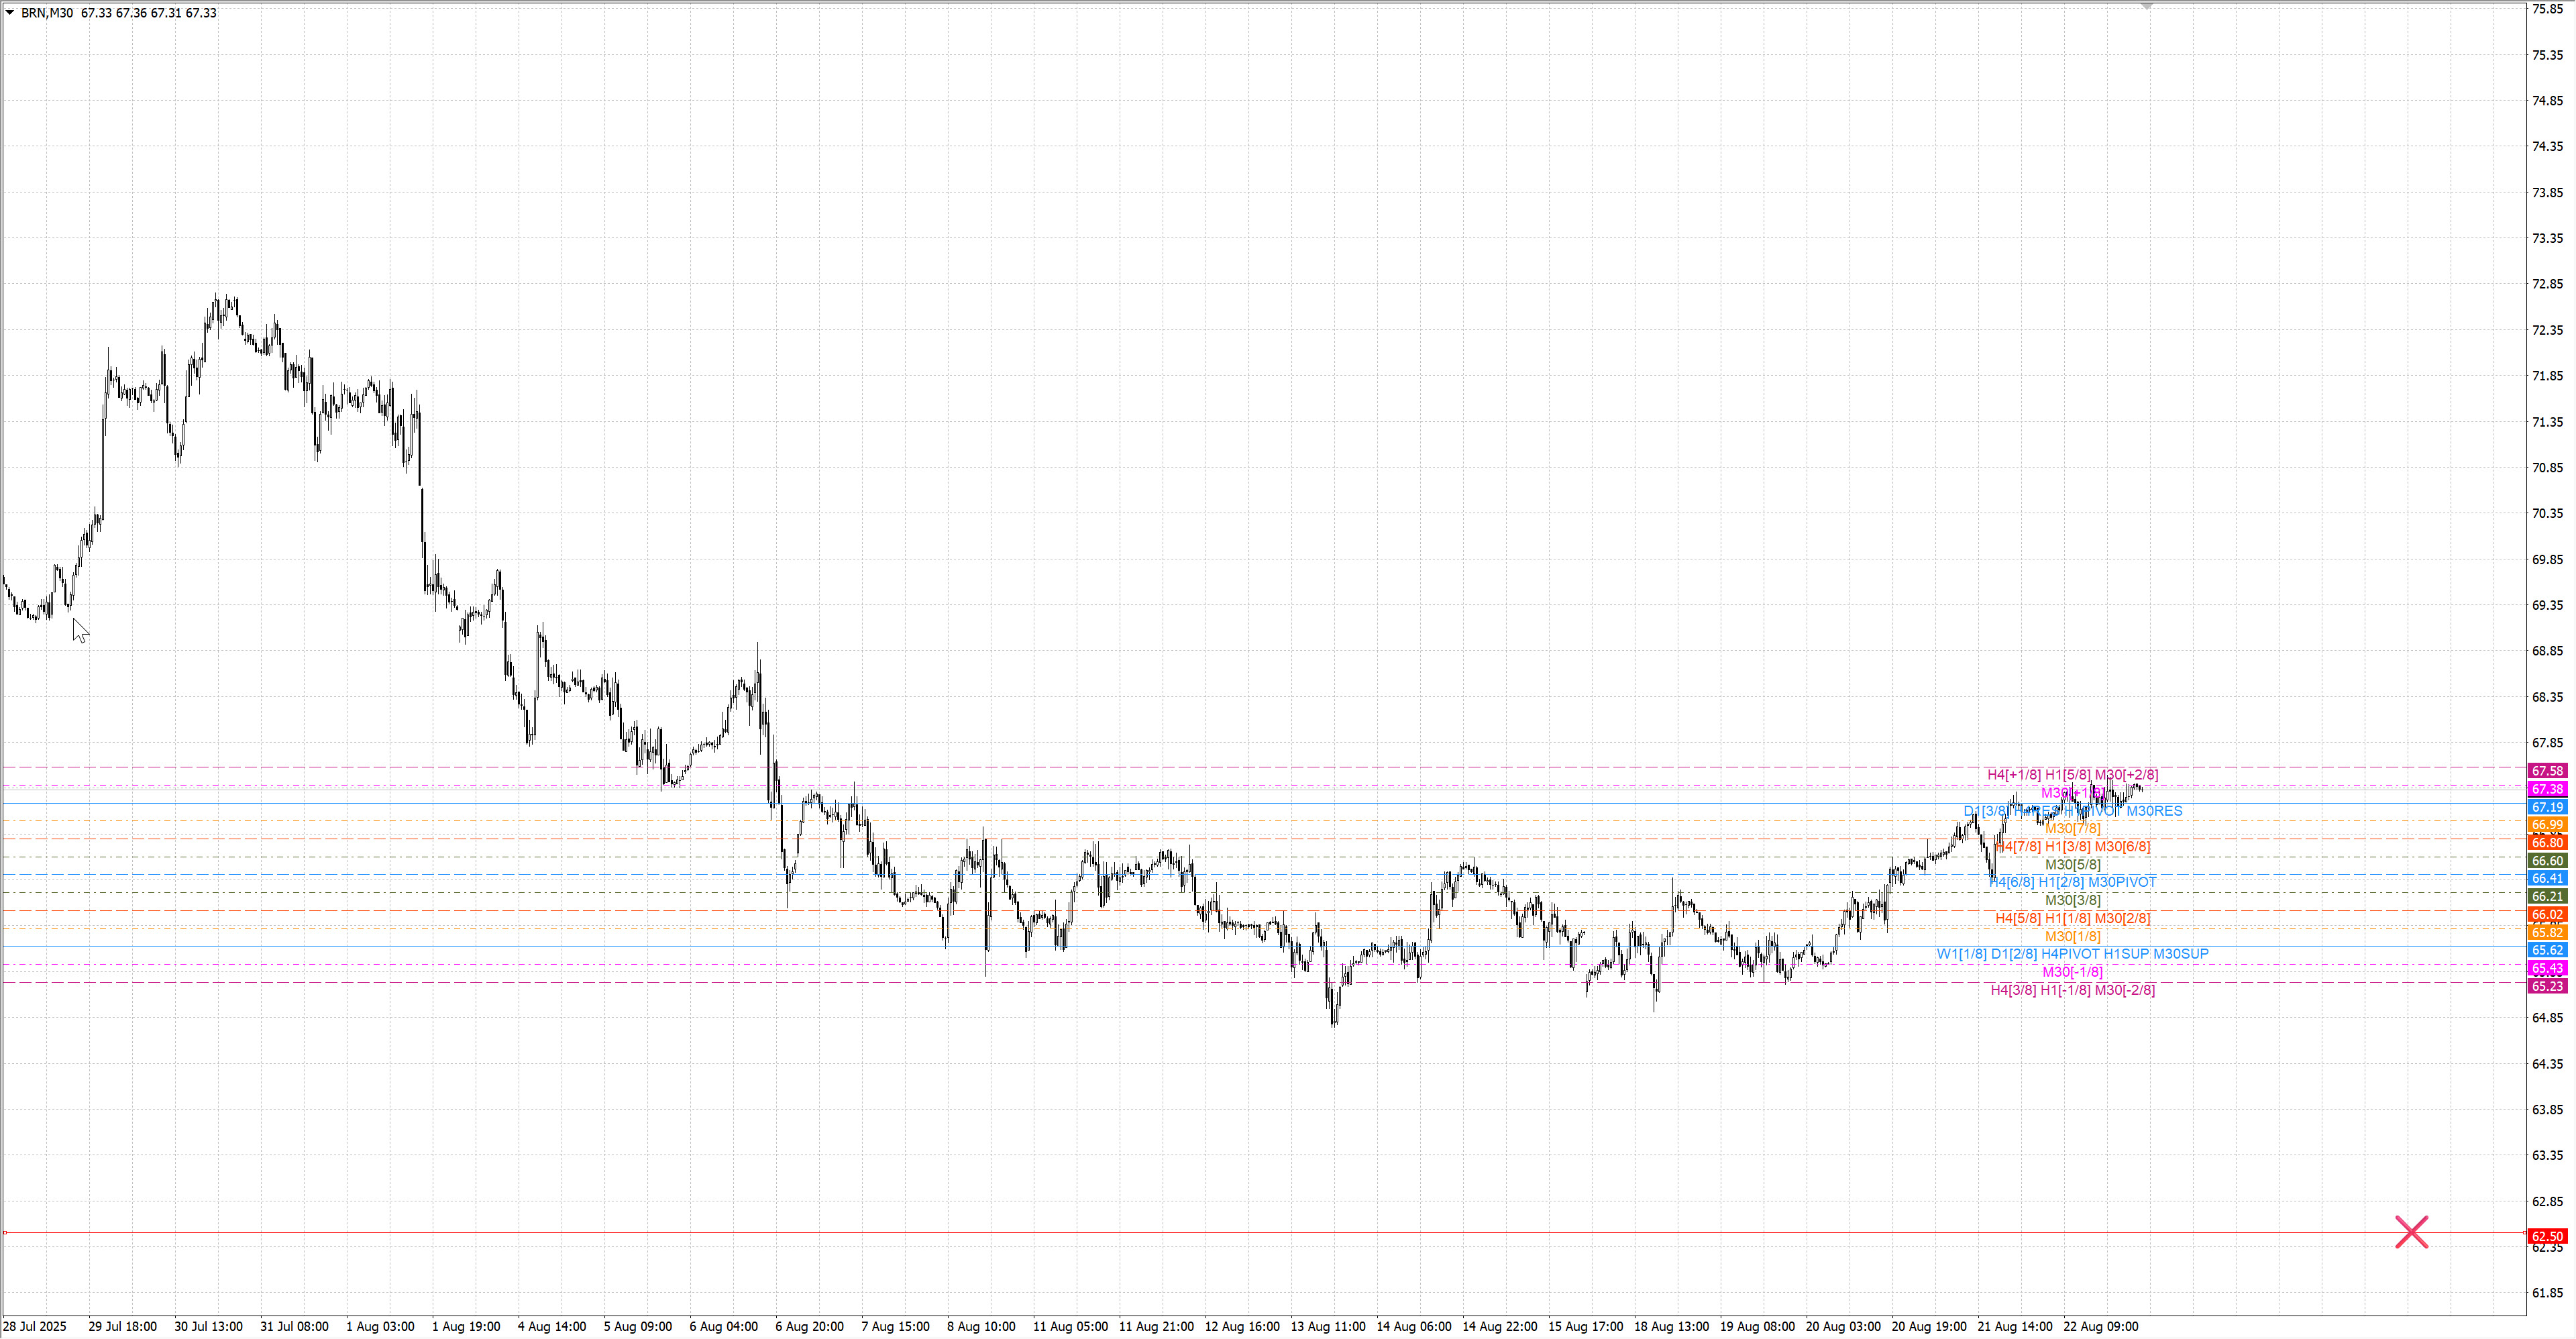
Task: Click the BRN,M30 symbol title text
Action: click(x=47, y=13)
